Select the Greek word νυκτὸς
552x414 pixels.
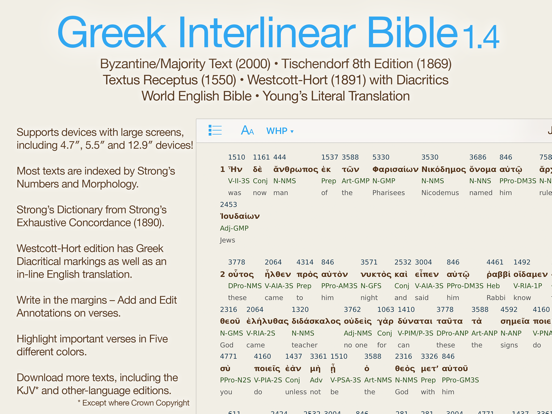point(376,274)
